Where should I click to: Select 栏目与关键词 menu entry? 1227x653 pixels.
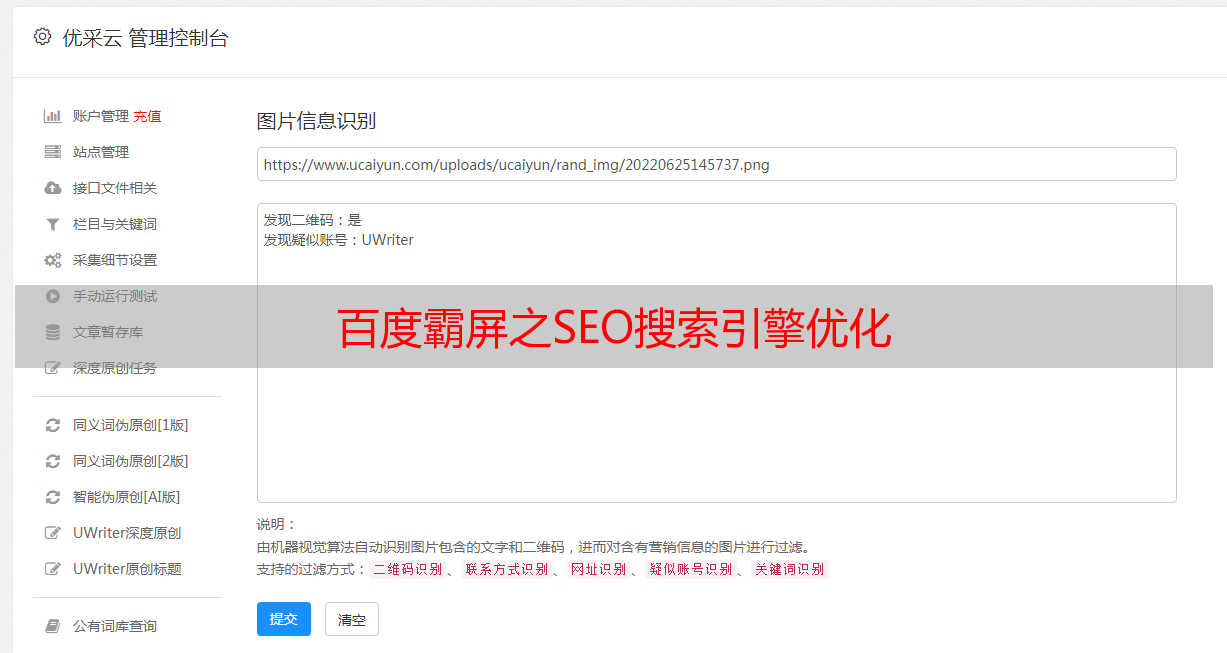[x=115, y=224]
